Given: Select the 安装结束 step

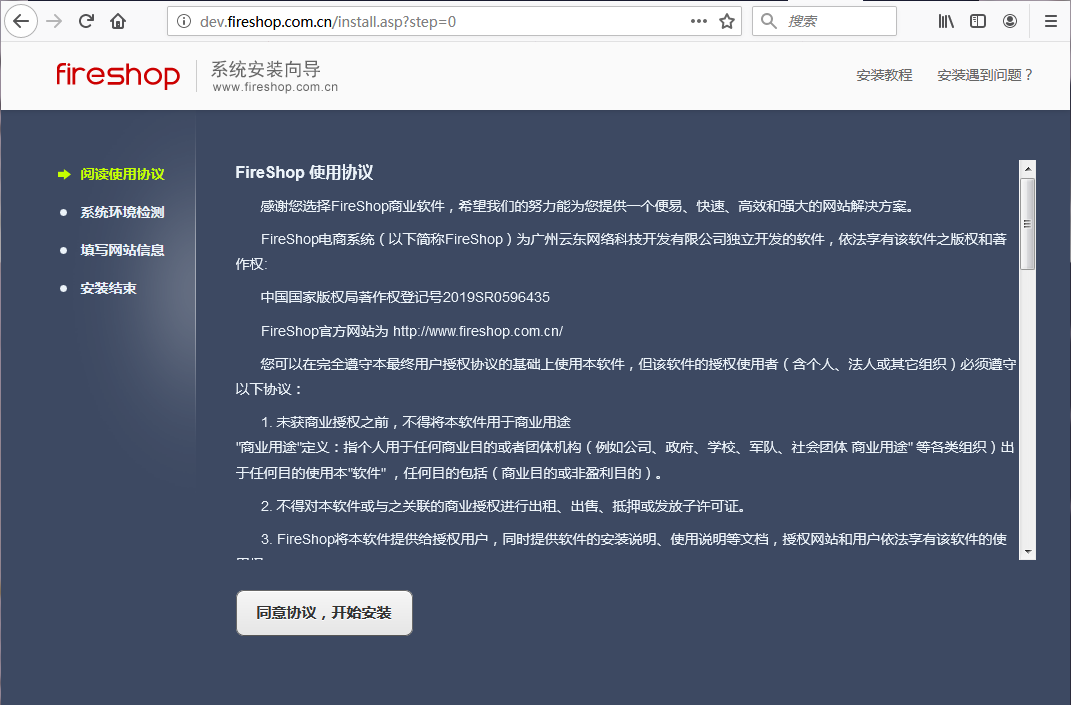Looking at the screenshot, I should click(x=108, y=288).
